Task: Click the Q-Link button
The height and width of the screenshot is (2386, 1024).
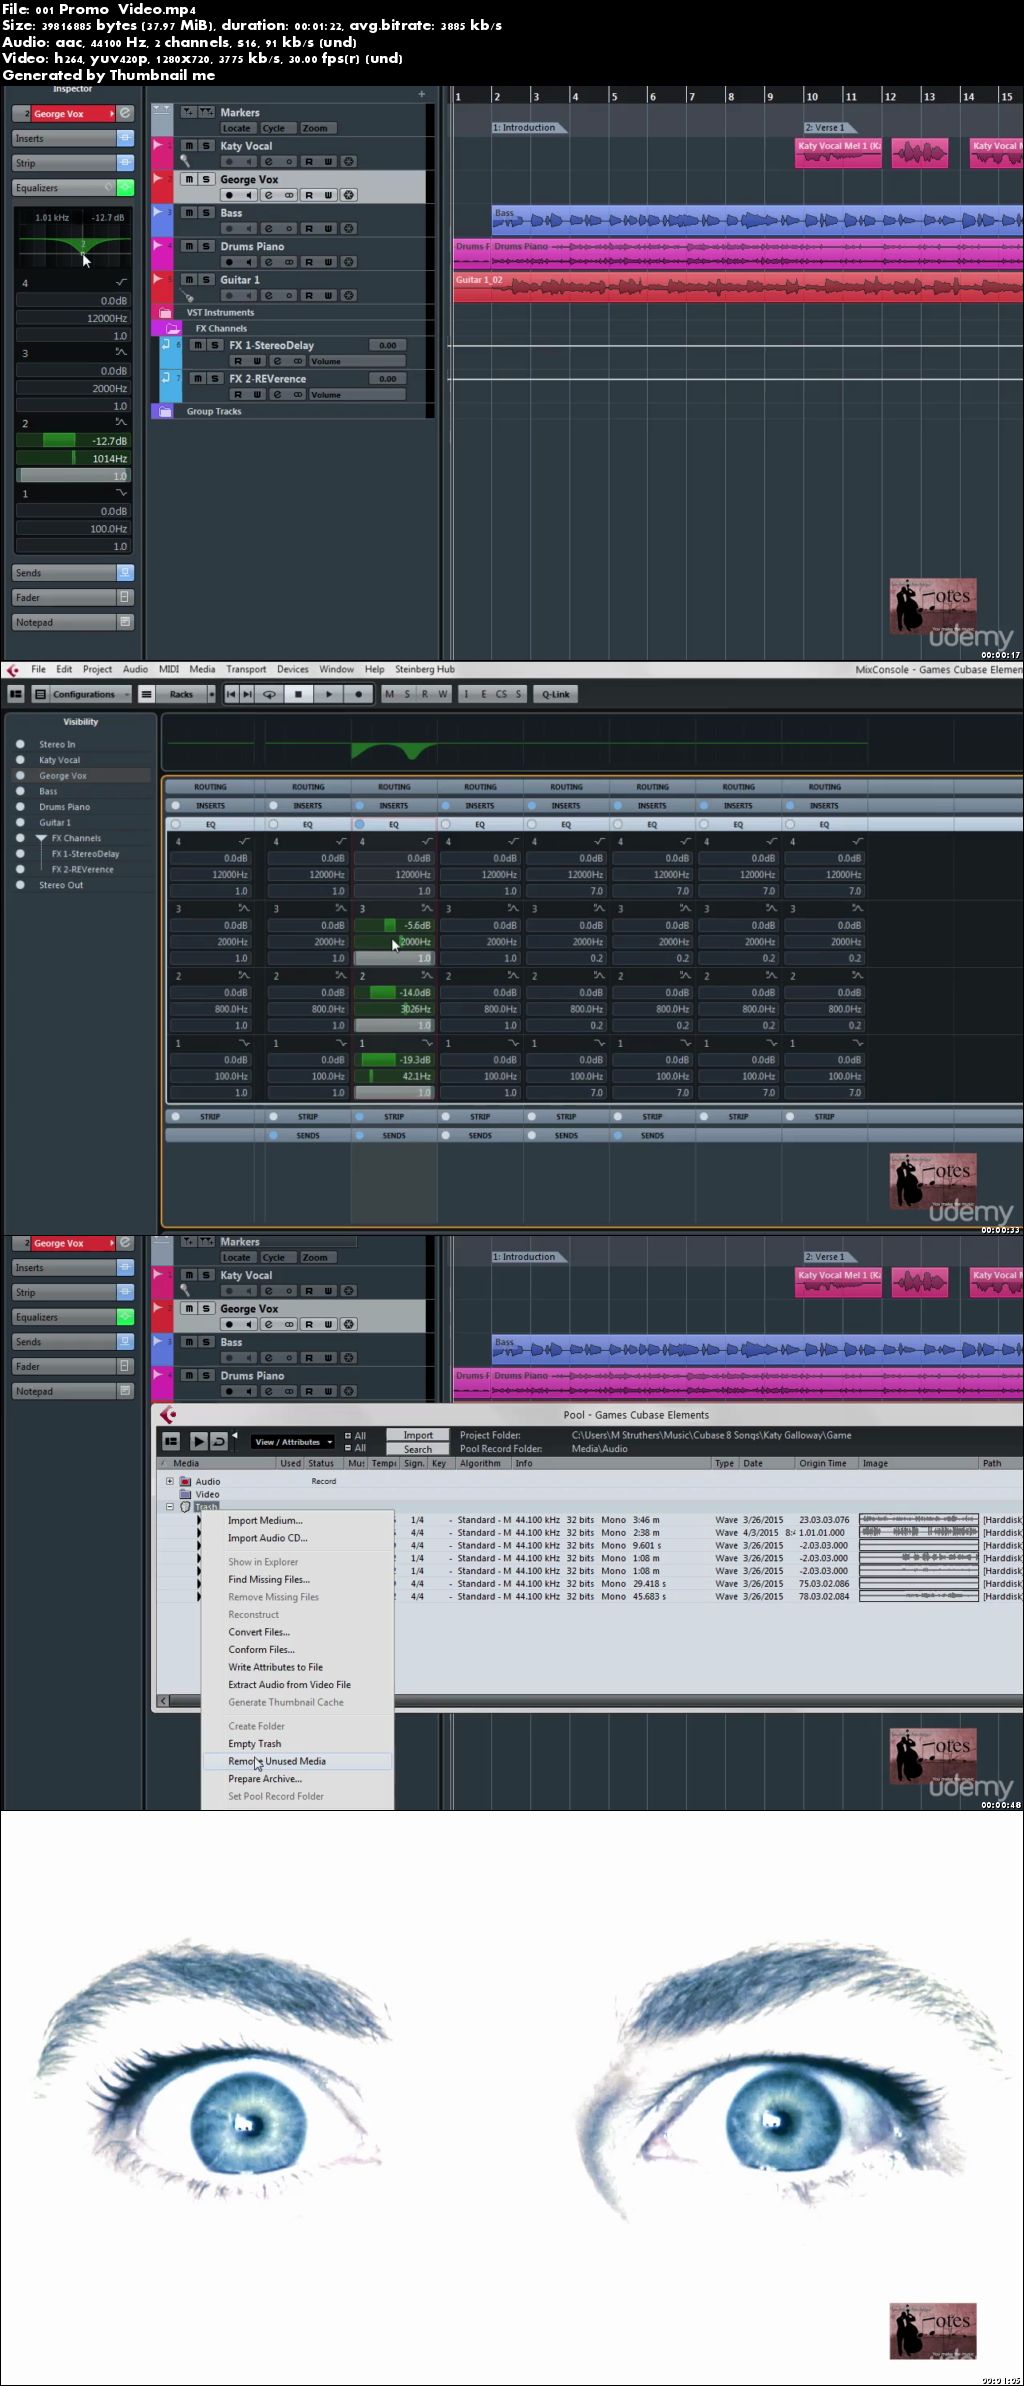Action: (x=555, y=694)
